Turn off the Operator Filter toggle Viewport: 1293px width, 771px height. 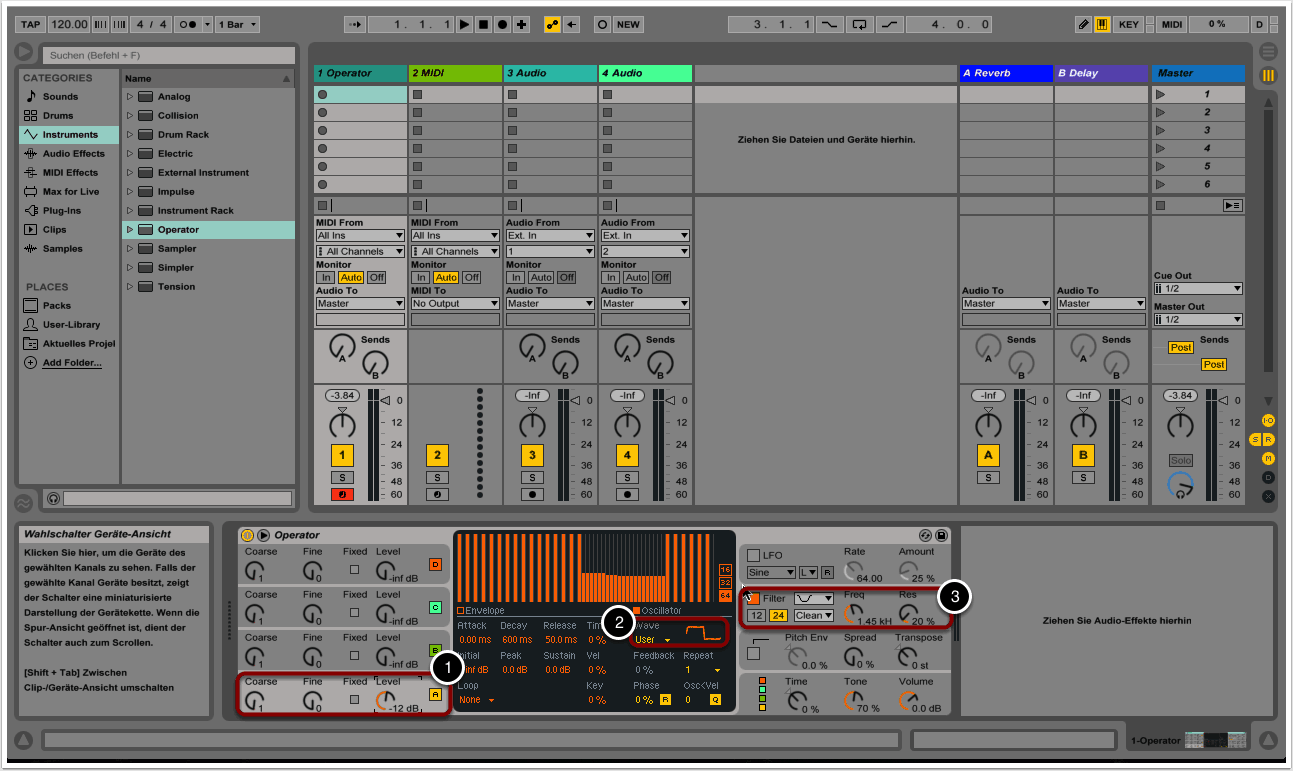pos(754,598)
